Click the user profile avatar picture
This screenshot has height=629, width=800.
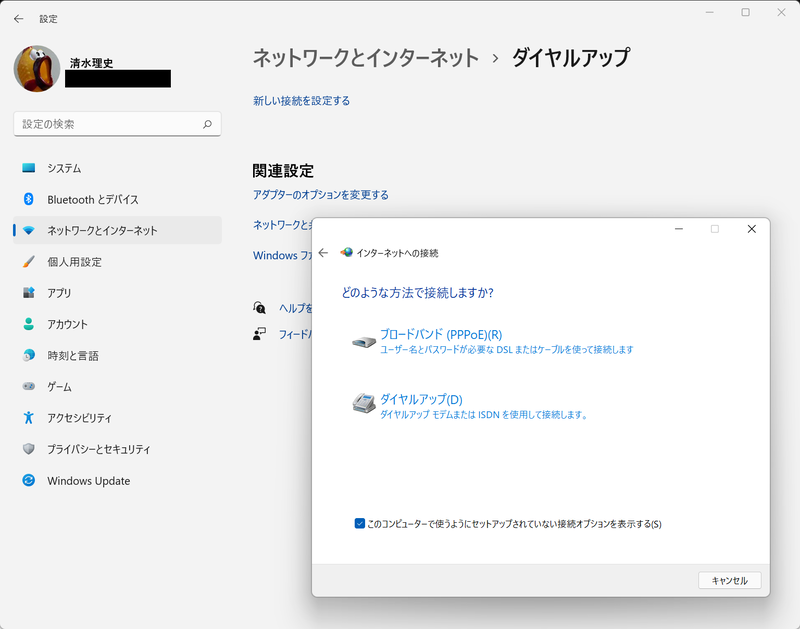click(37, 68)
